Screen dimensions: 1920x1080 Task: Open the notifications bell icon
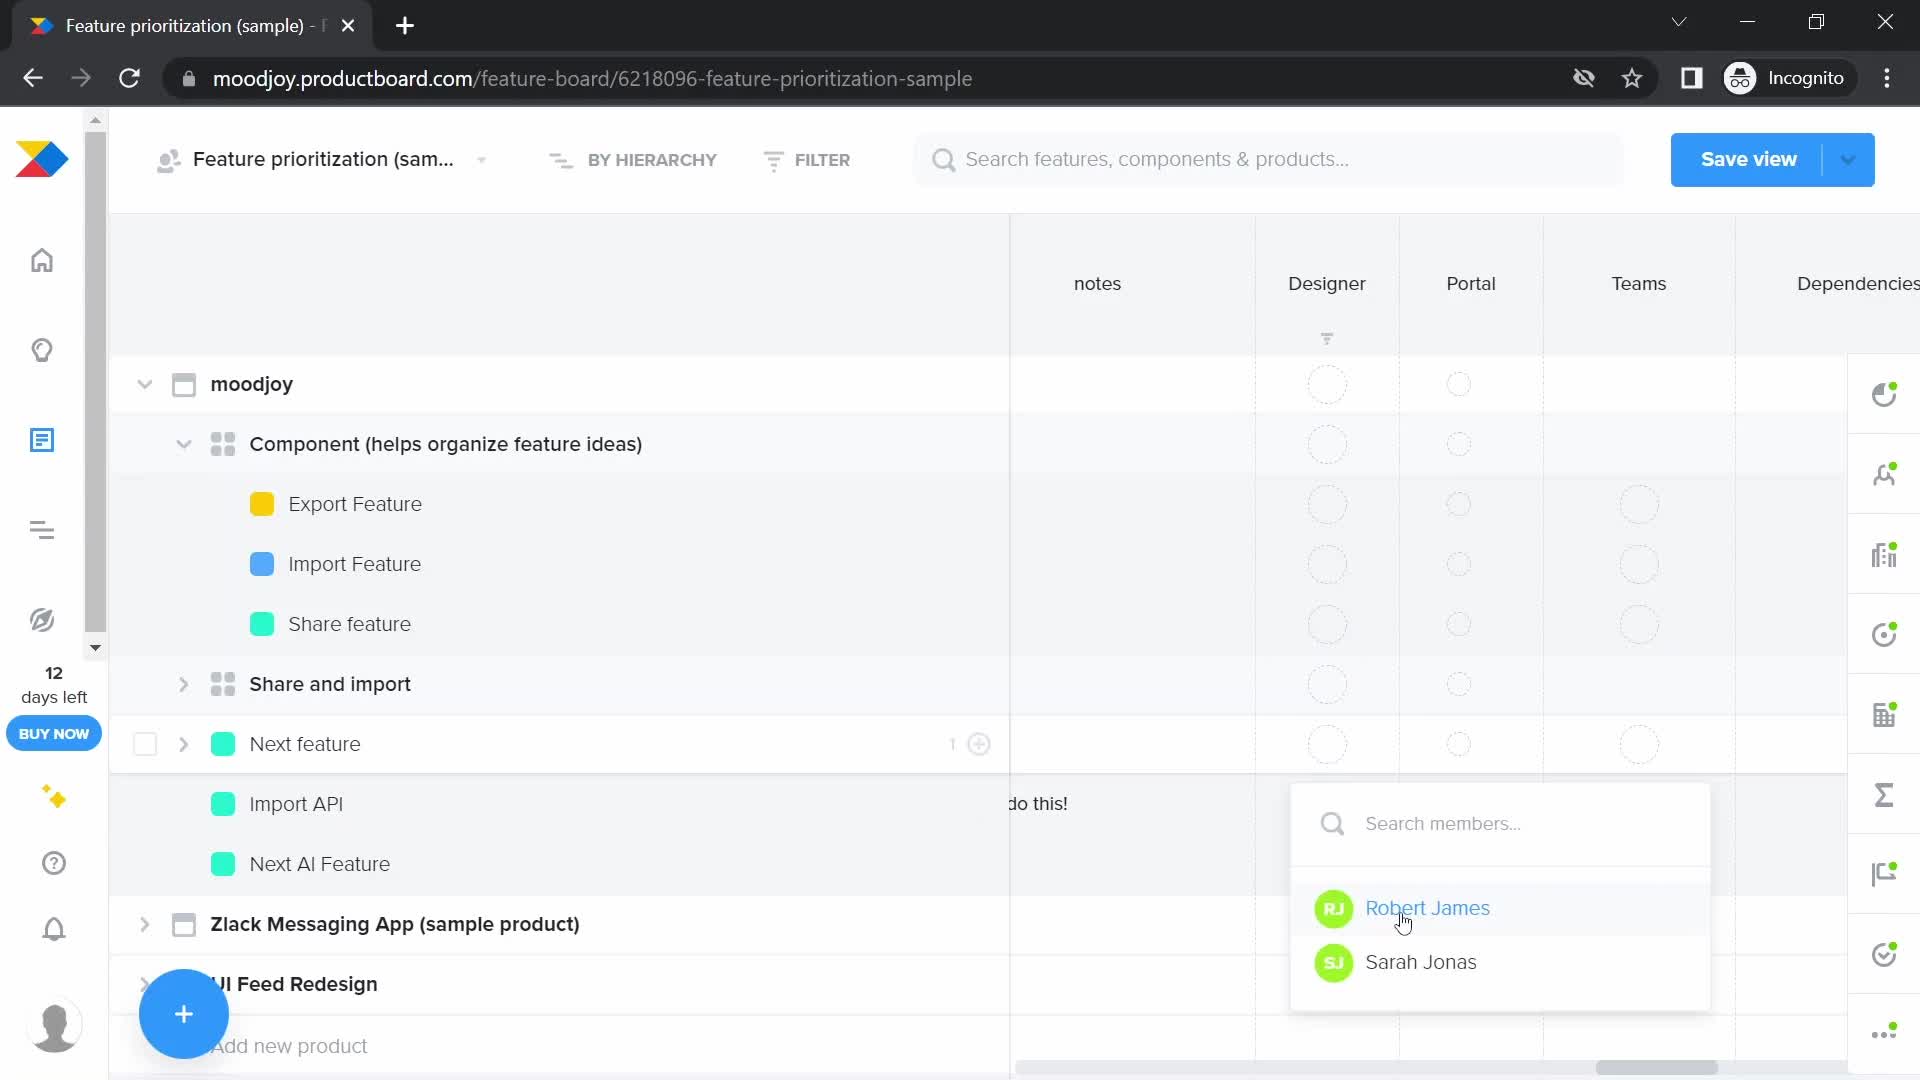click(54, 929)
